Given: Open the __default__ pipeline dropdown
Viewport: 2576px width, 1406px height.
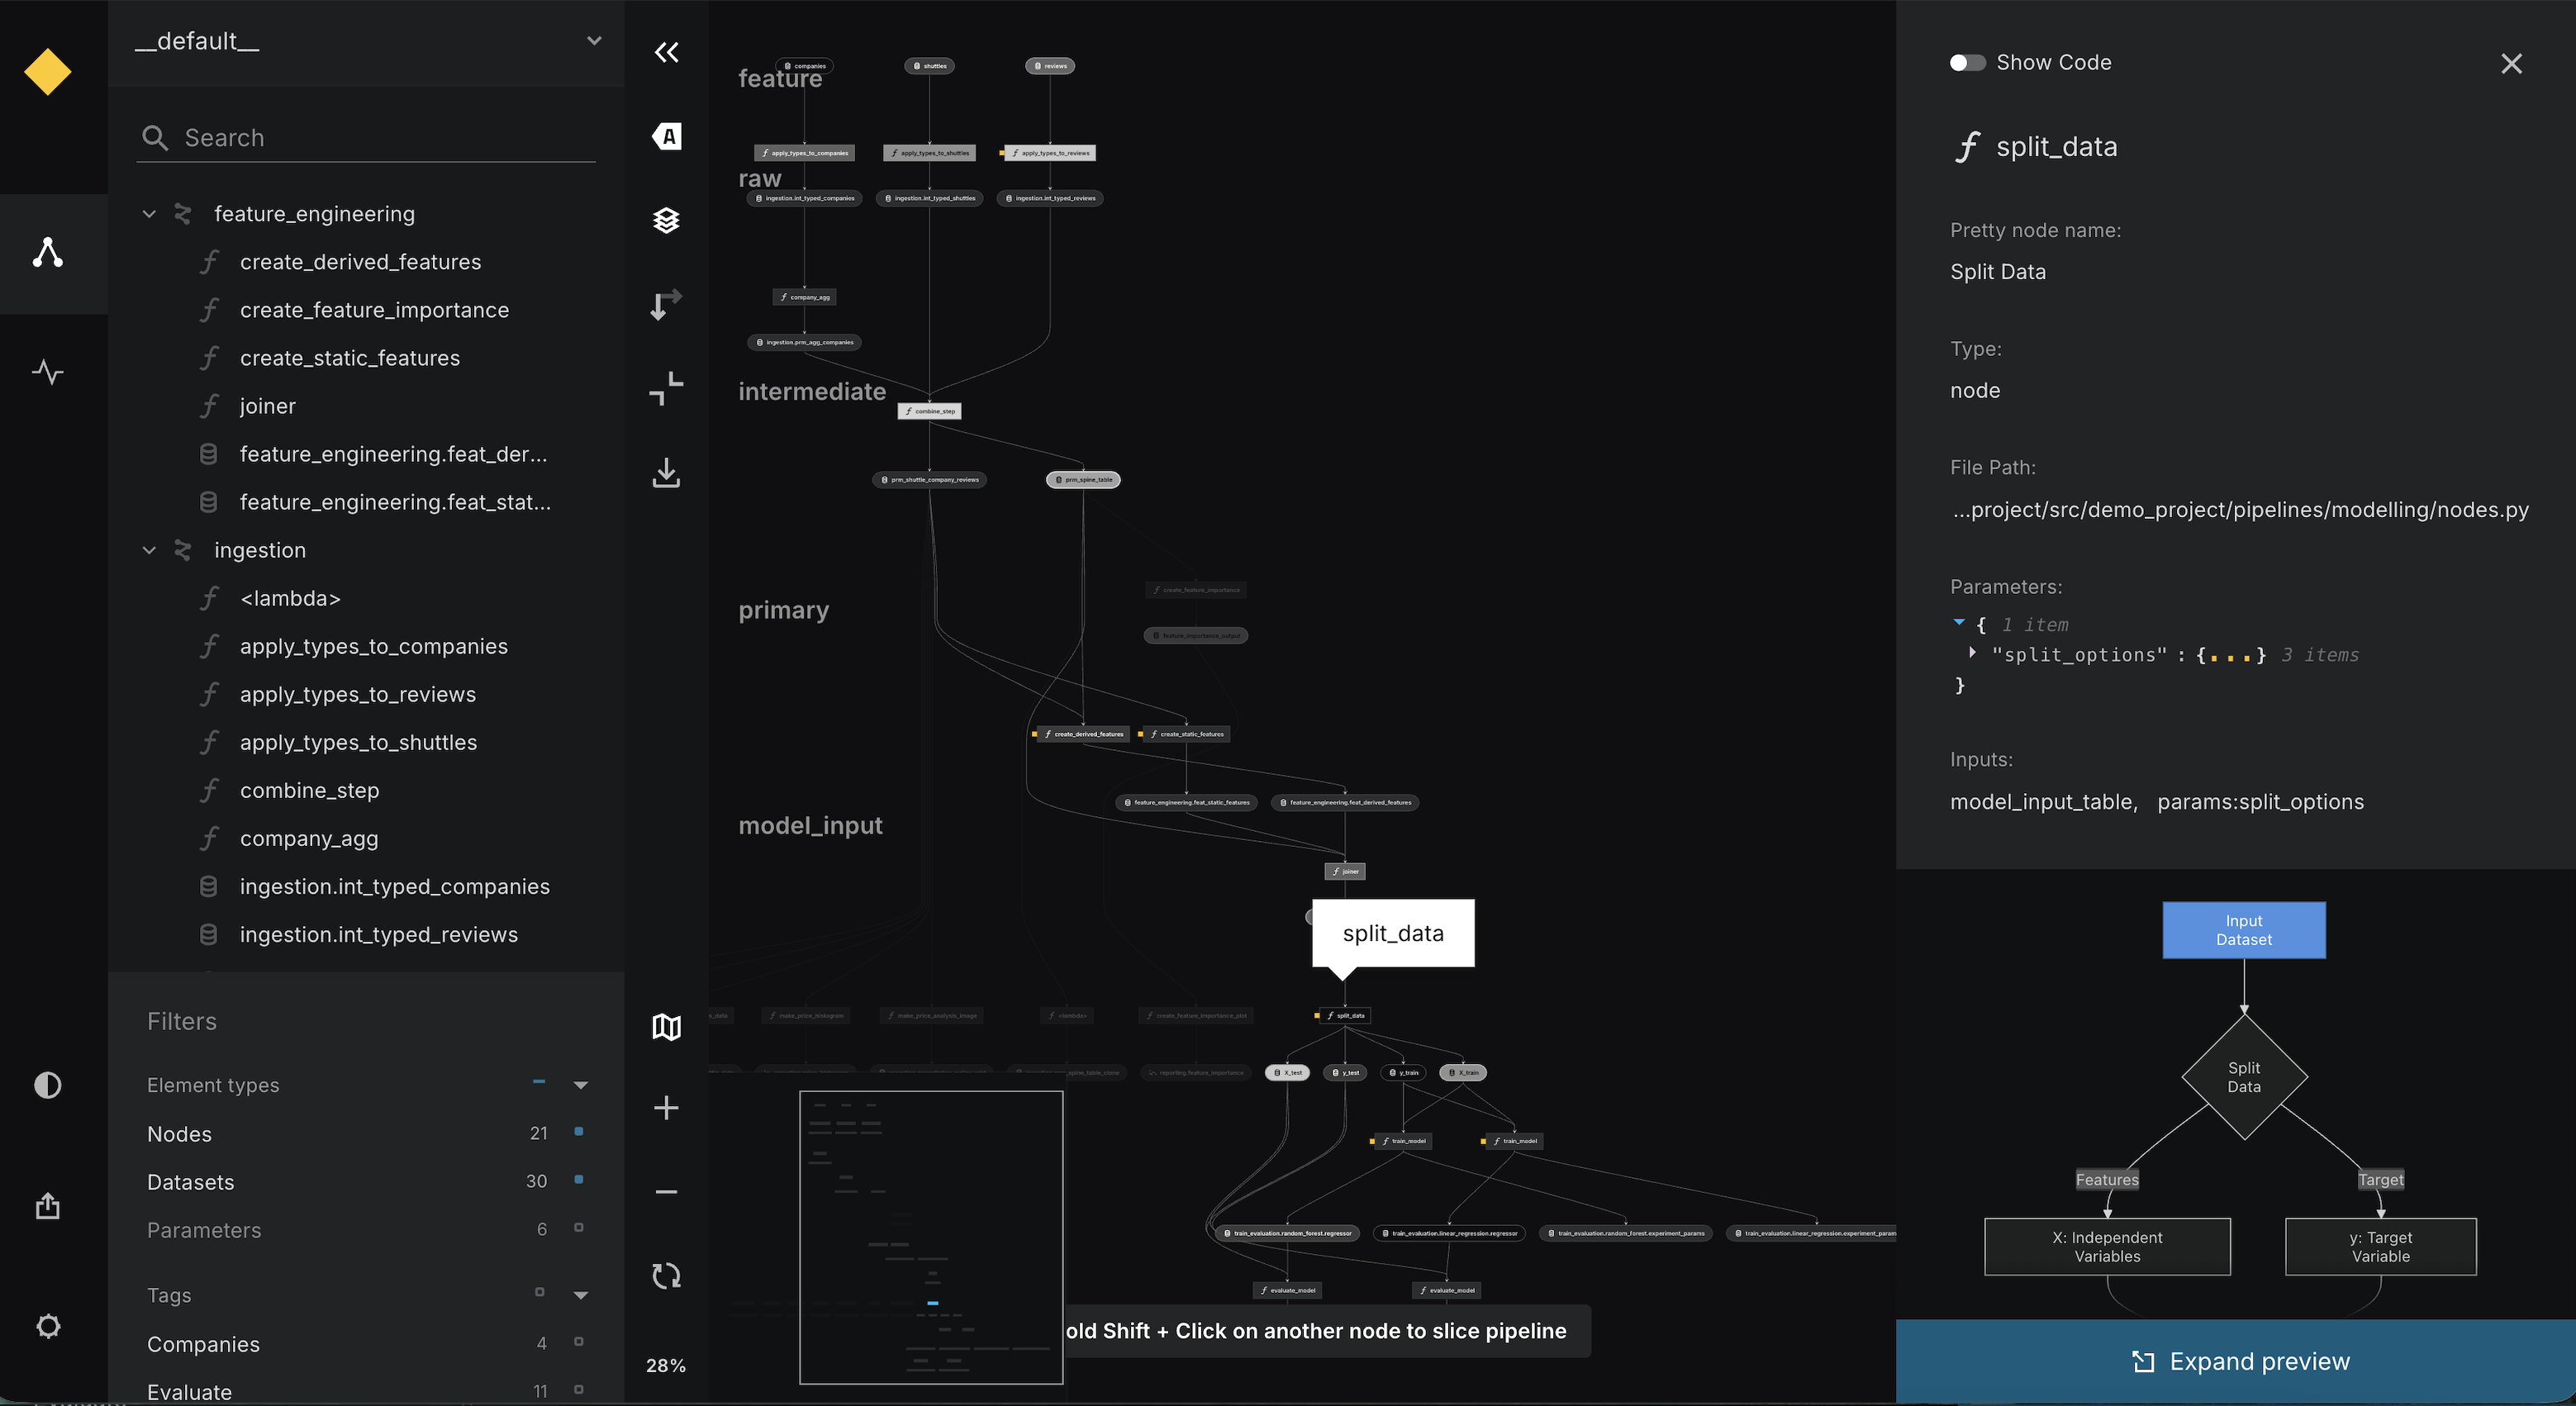Looking at the screenshot, I should (x=366, y=41).
